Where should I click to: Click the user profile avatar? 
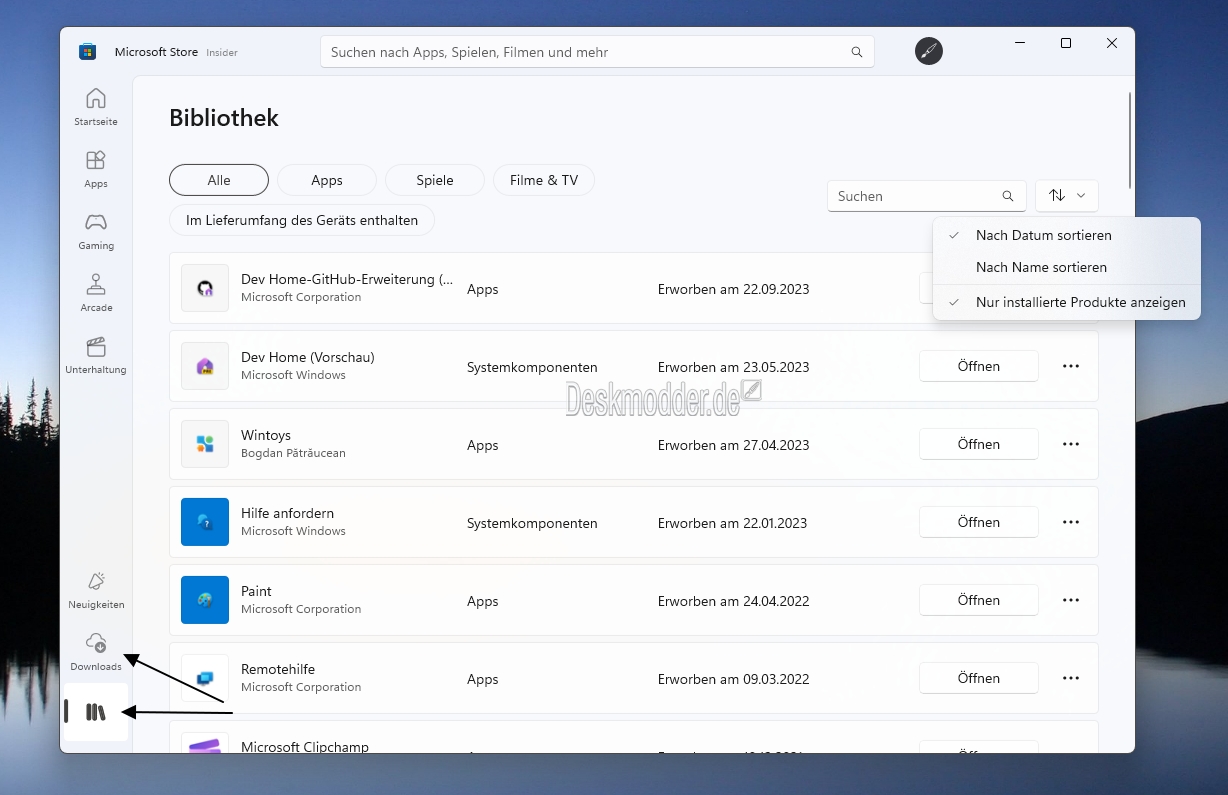click(x=929, y=51)
